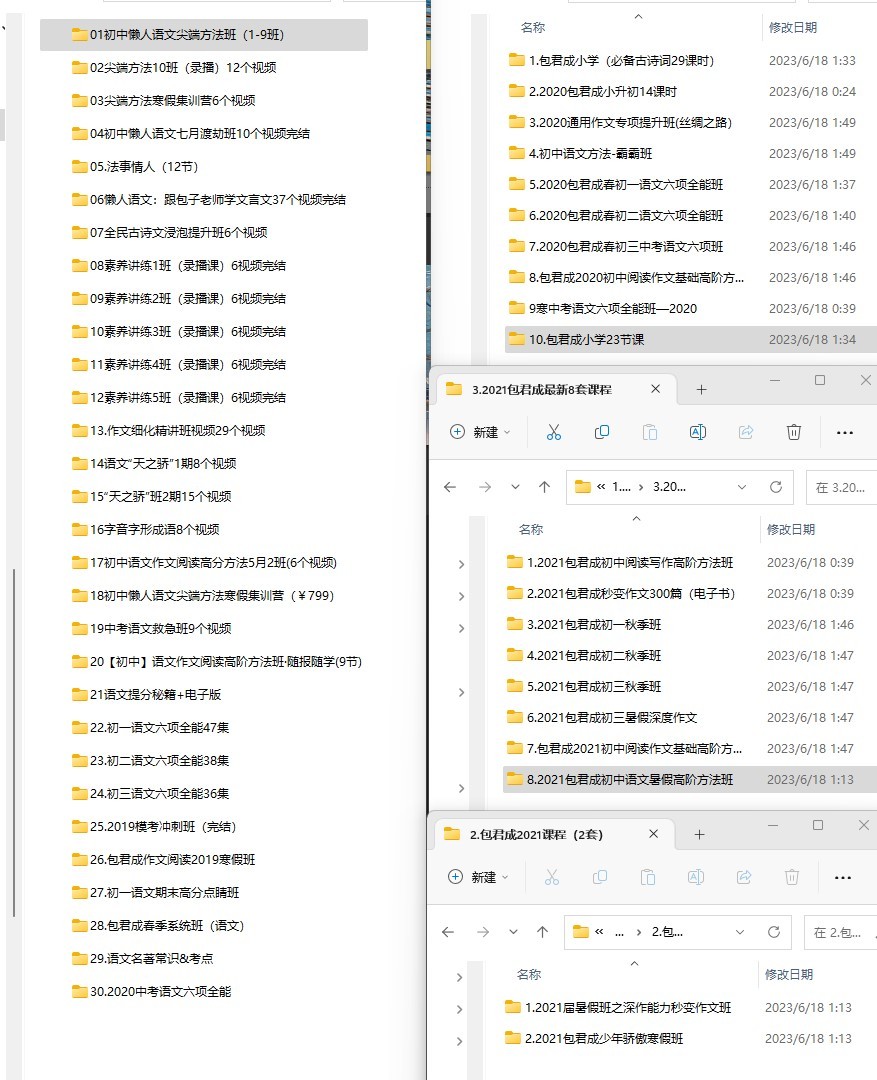Add new tab in 3.2021包君成最新8套课程 window

[701, 389]
